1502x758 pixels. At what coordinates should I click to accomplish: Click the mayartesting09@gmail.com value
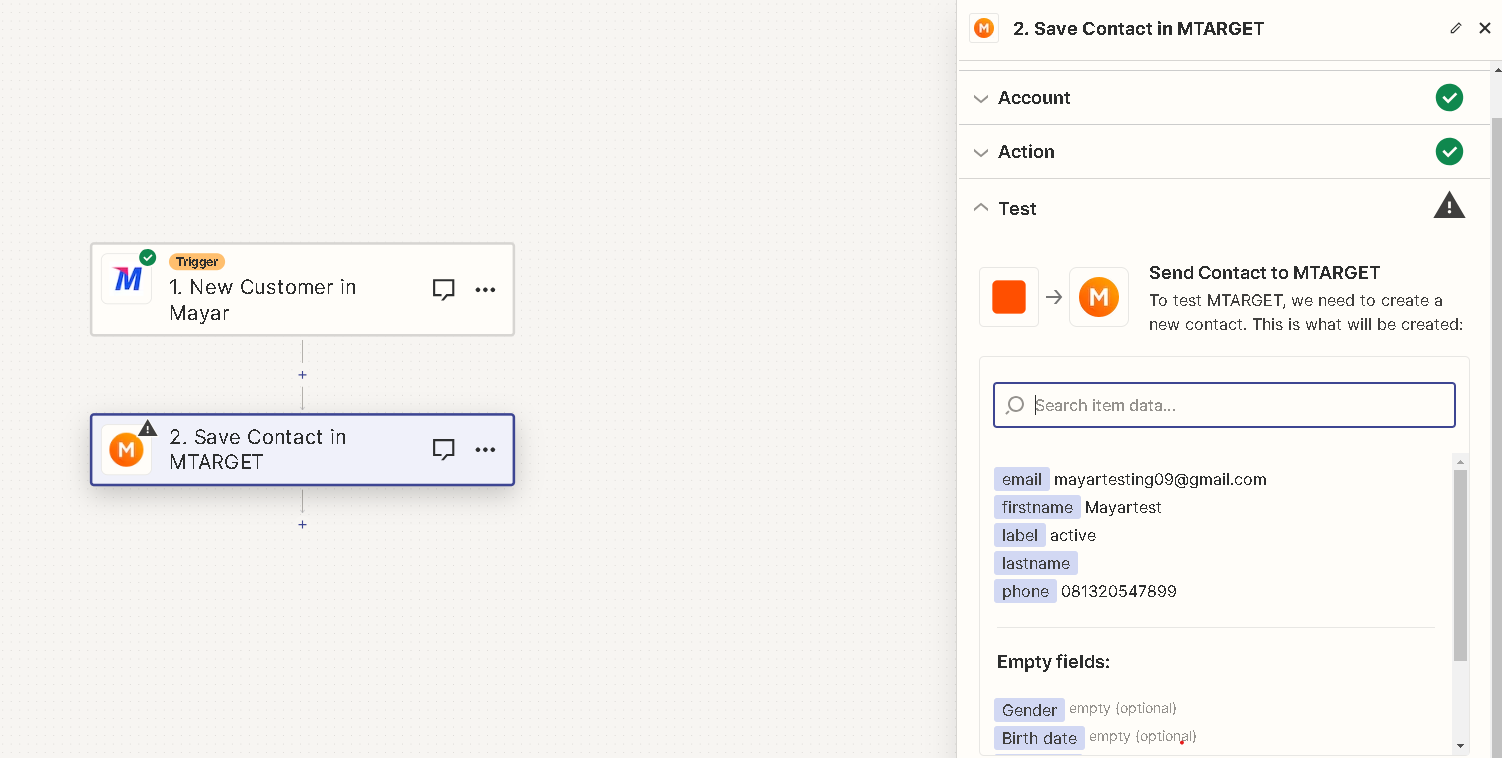1160,479
